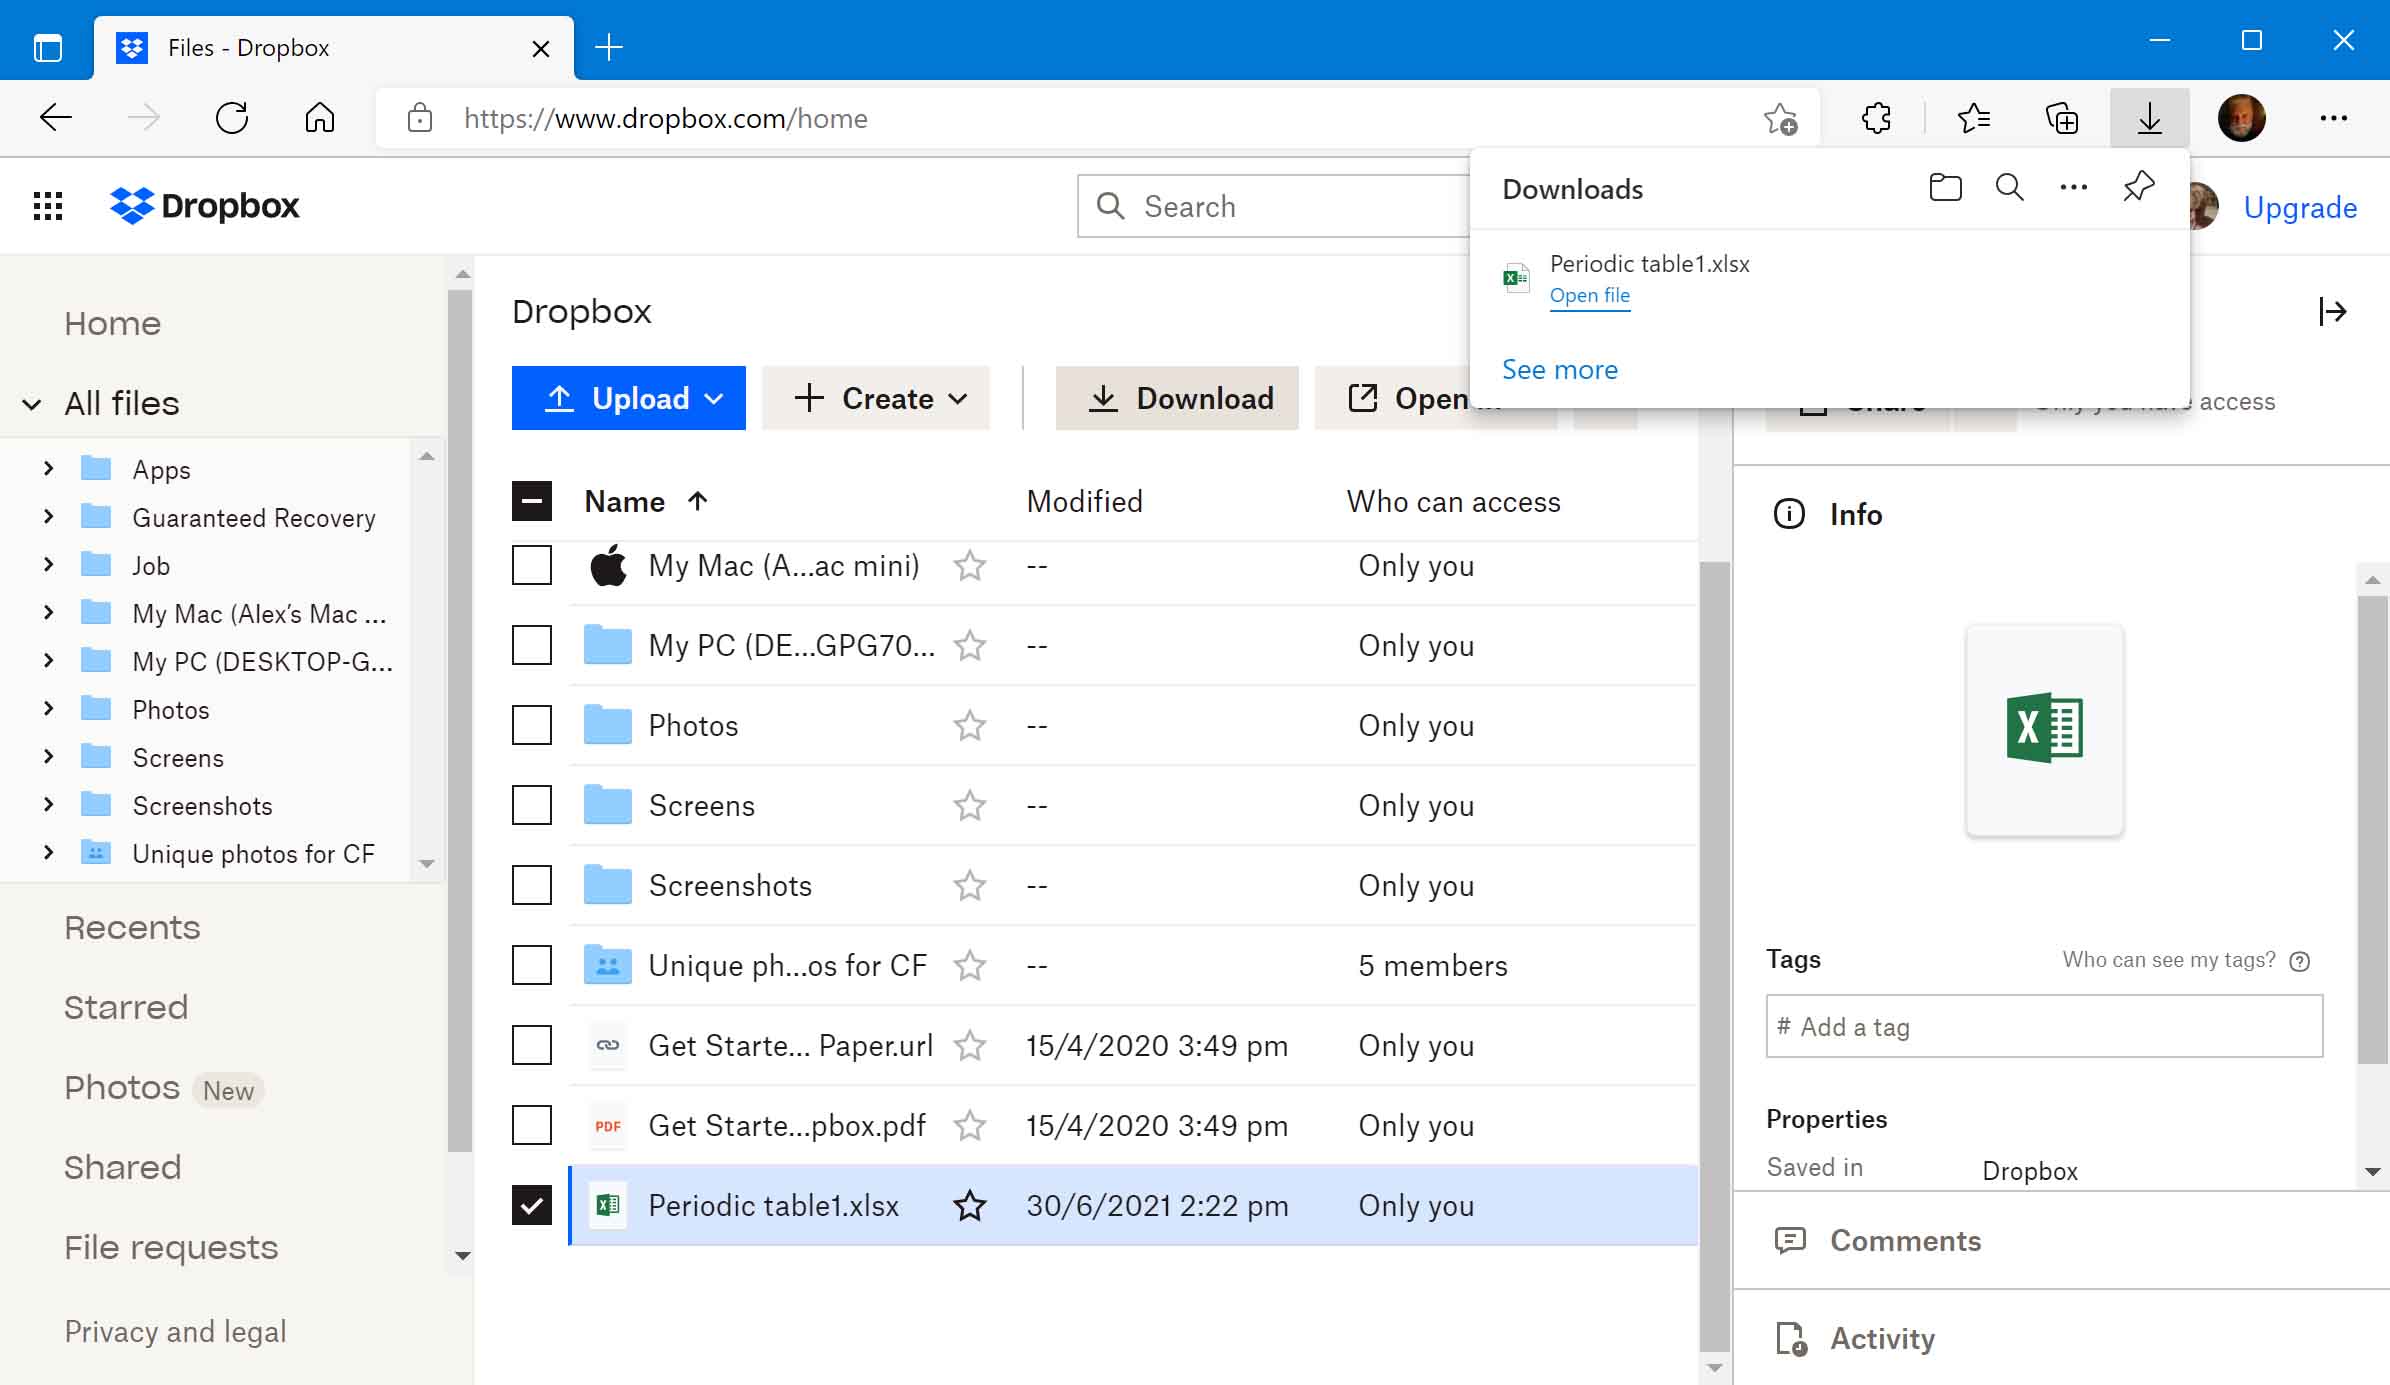The image size is (2390, 1385).
Task: Open File requests in sidebar
Action: [171, 1248]
